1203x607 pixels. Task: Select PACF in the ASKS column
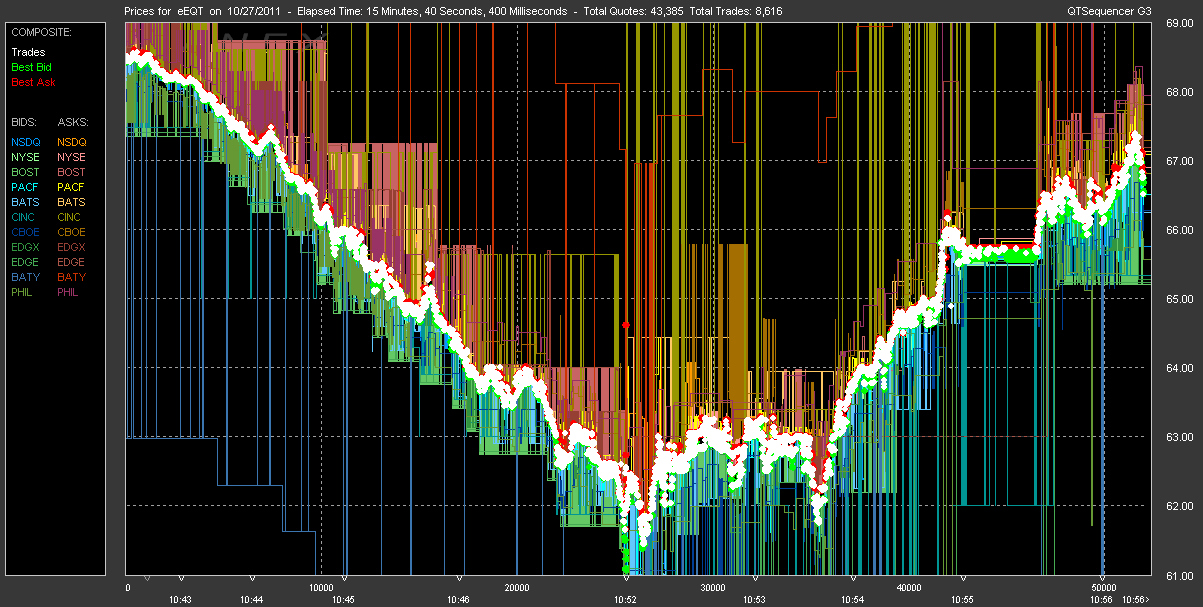(x=72, y=187)
